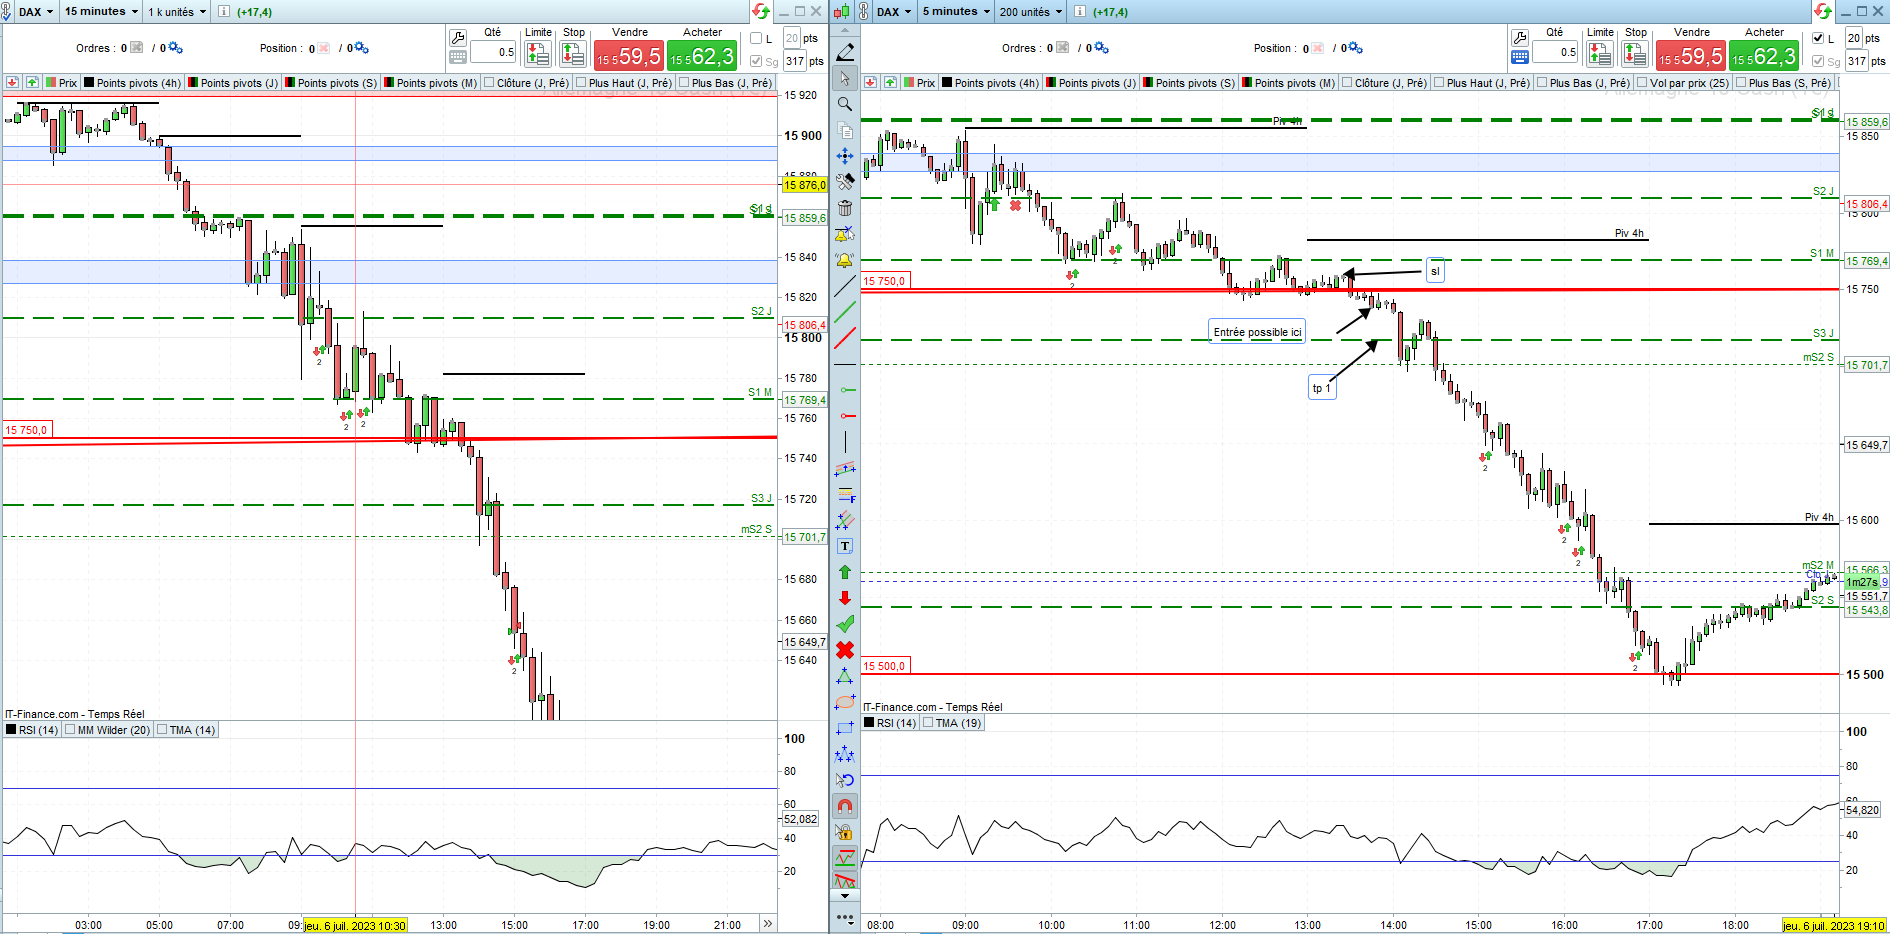
Task: Click the refresh arrows button in right chart header
Action: (x=1823, y=12)
